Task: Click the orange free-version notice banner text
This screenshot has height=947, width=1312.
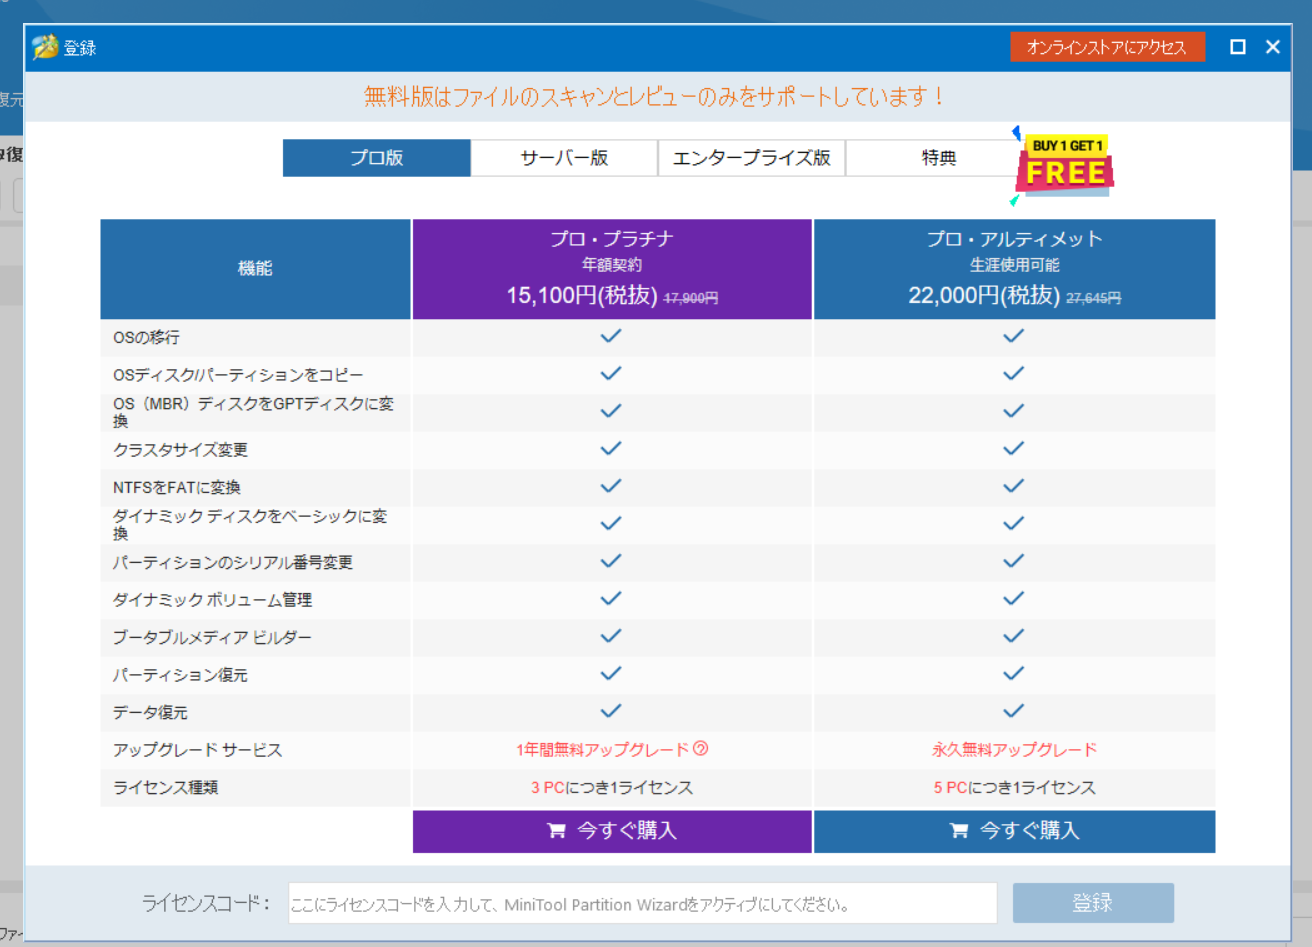Action: click(655, 97)
